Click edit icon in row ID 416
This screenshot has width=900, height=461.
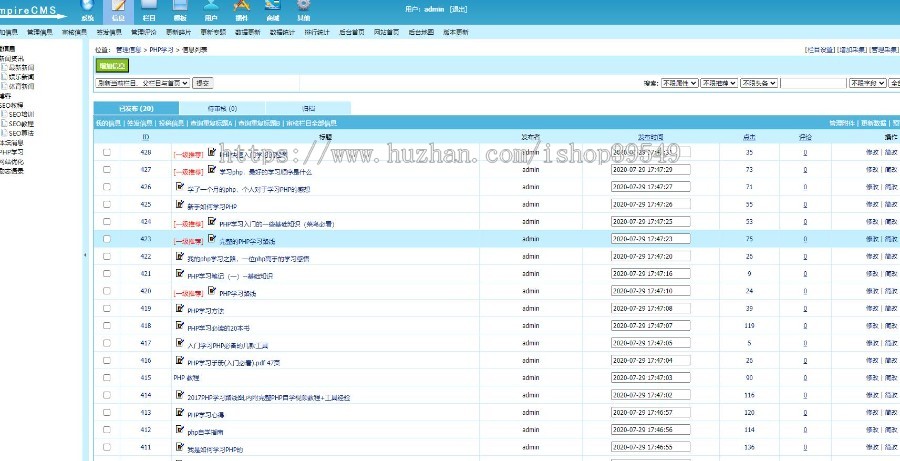(x=180, y=360)
